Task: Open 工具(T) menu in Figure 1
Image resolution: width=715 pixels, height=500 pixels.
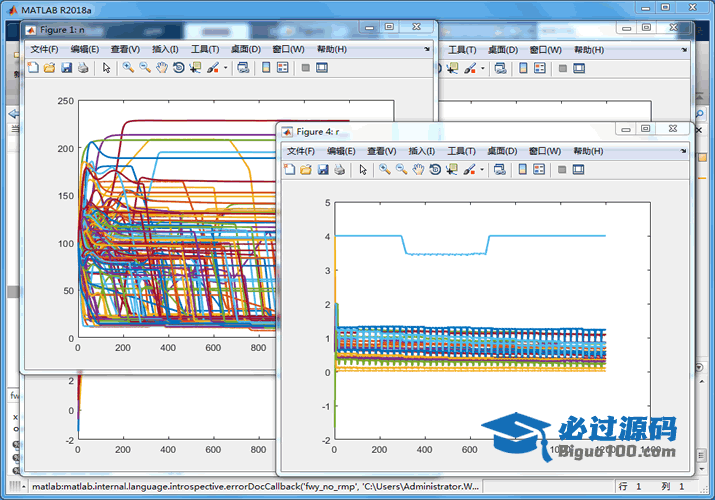Action: 205,49
